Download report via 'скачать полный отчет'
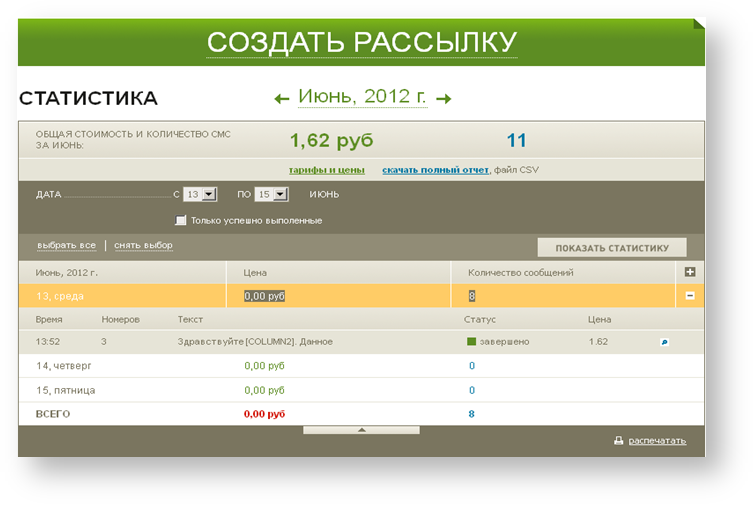Image resolution: width=754 pixels, height=505 pixels. [435, 170]
